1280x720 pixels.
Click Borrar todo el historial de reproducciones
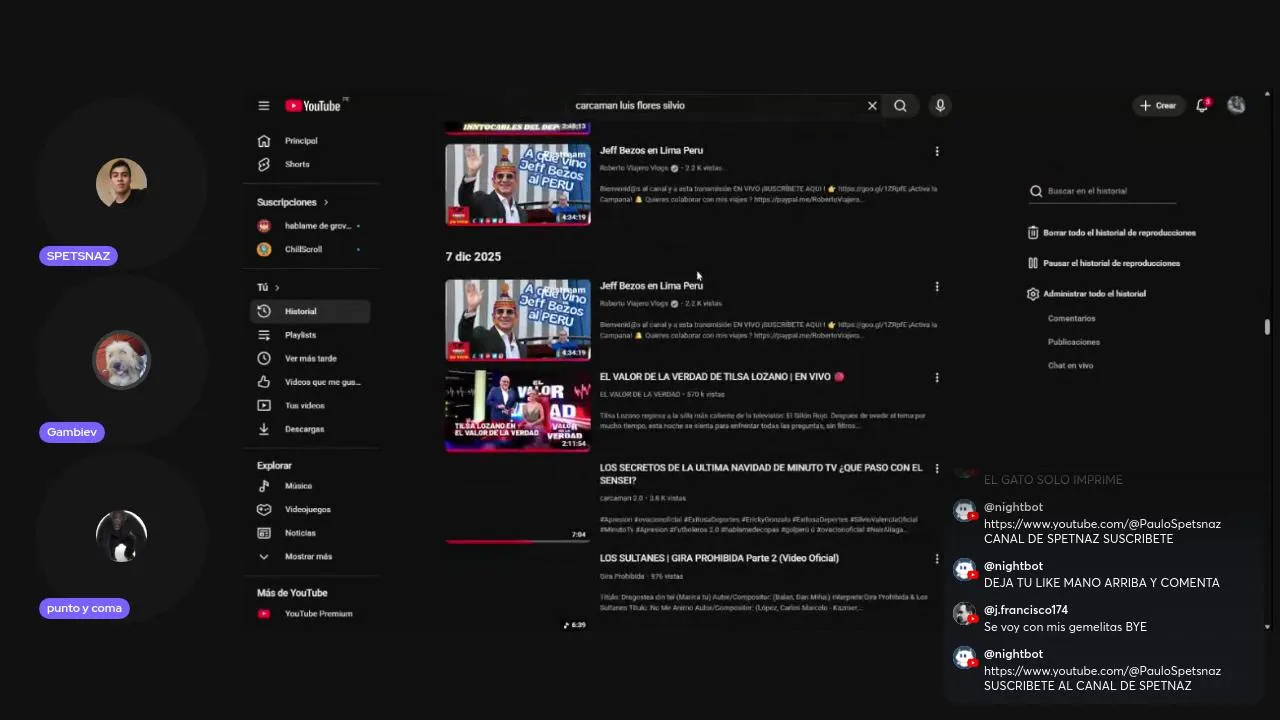pos(1111,233)
